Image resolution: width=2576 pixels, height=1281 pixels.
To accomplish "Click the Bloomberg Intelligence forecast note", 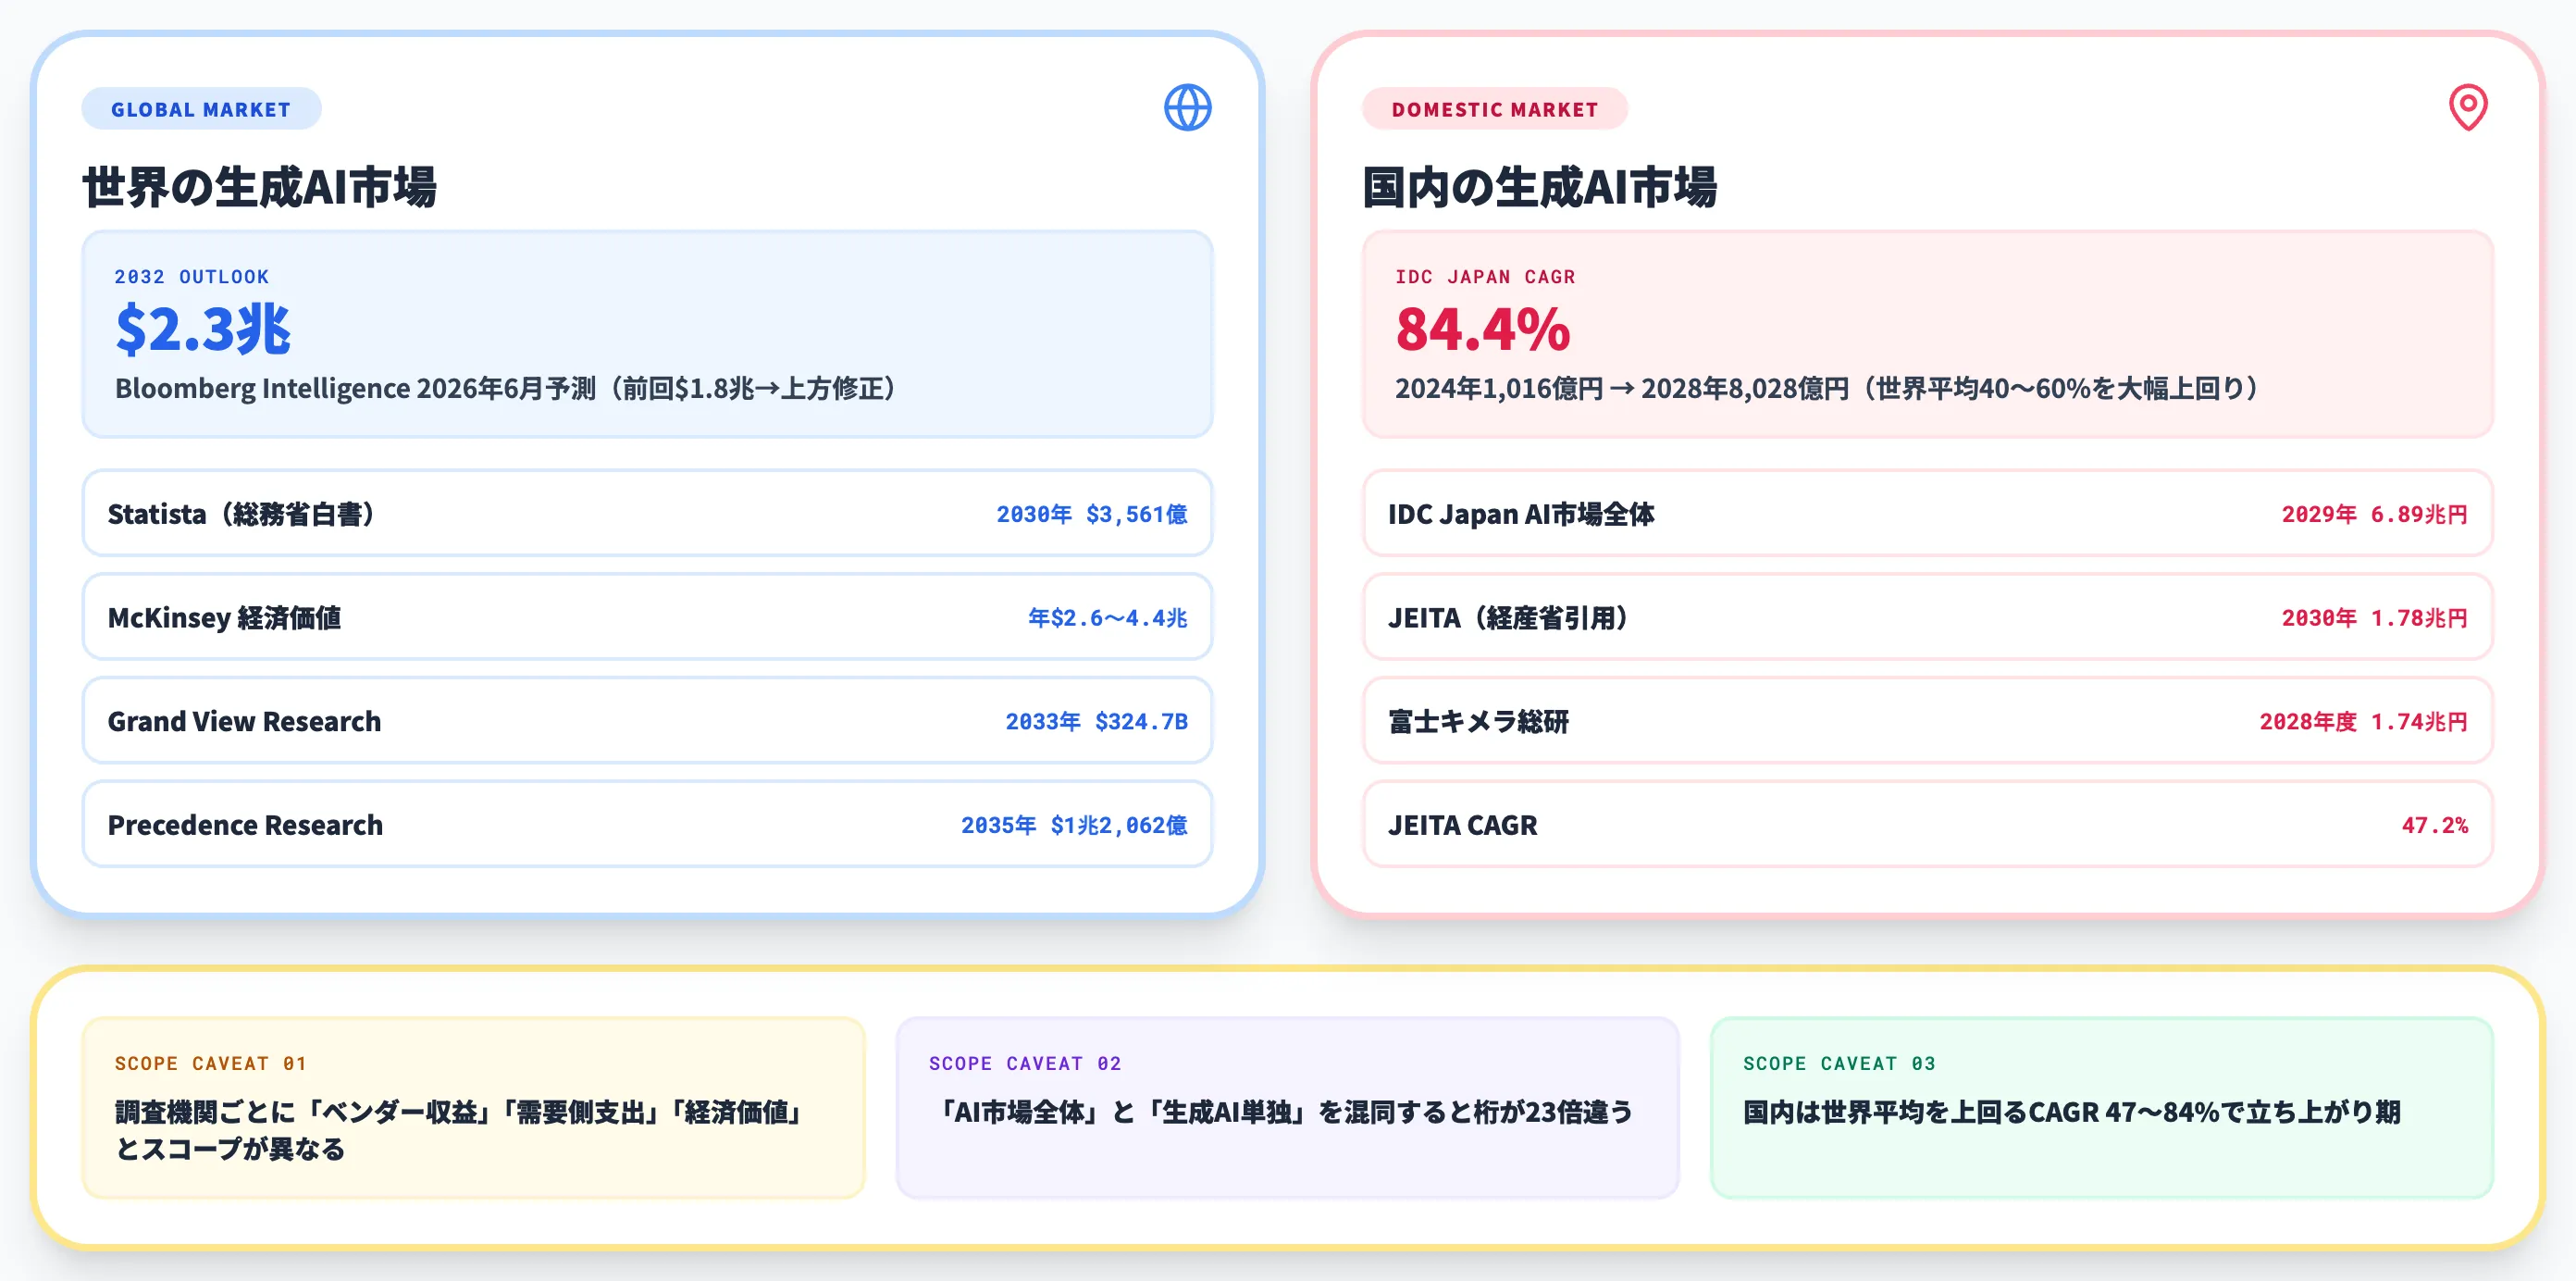I will pyautogui.click(x=505, y=388).
